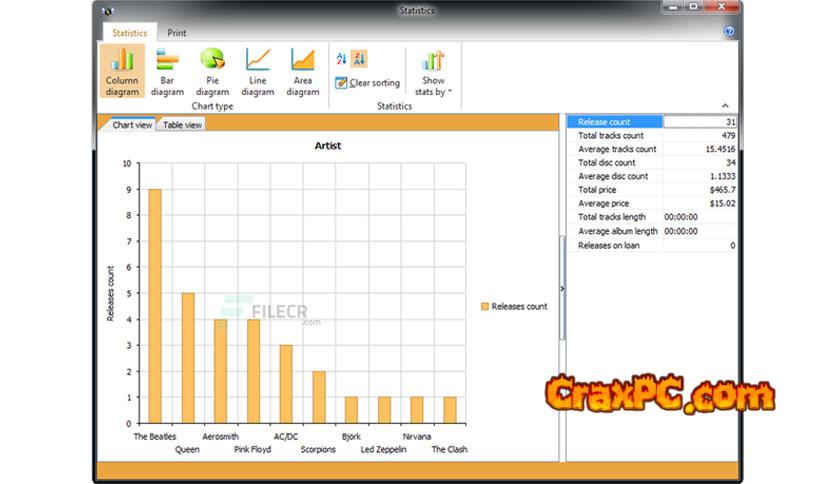Click the Artist chart title
This screenshot has width=836, height=484.
pyautogui.click(x=327, y=146)
